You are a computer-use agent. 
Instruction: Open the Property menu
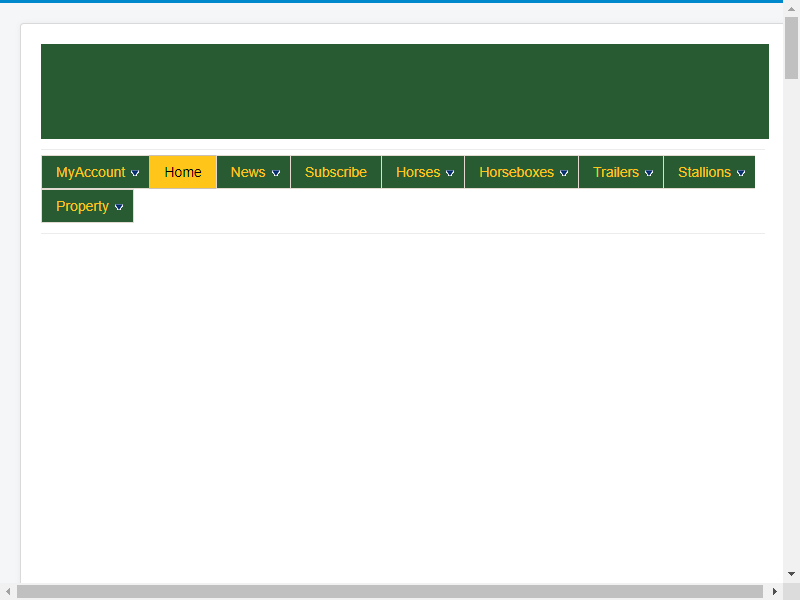[87, 206]
